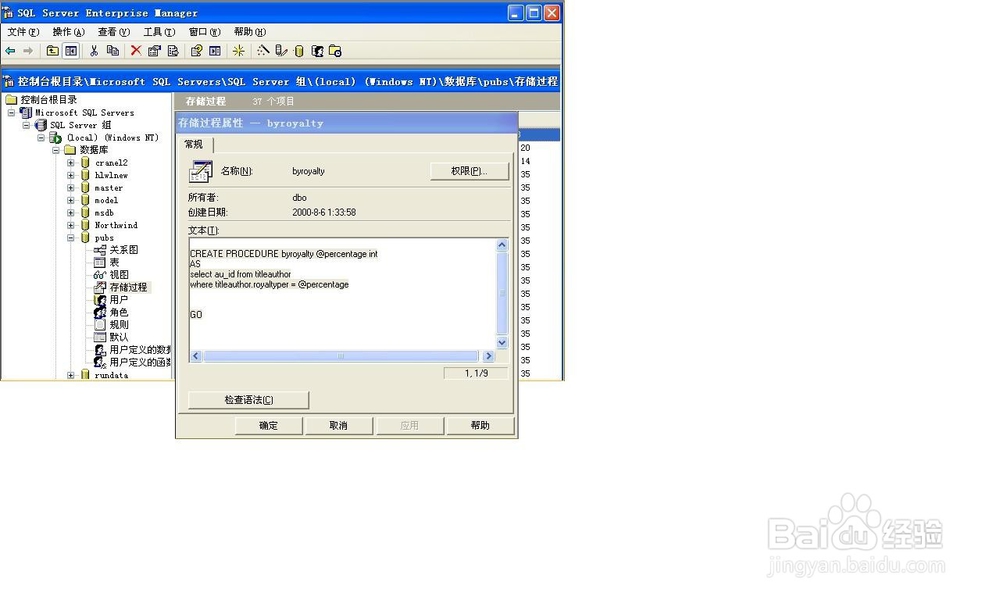Click the Copy toolbar icon
The width and height of the screenshot is (1000, 600).
[113, 51]
